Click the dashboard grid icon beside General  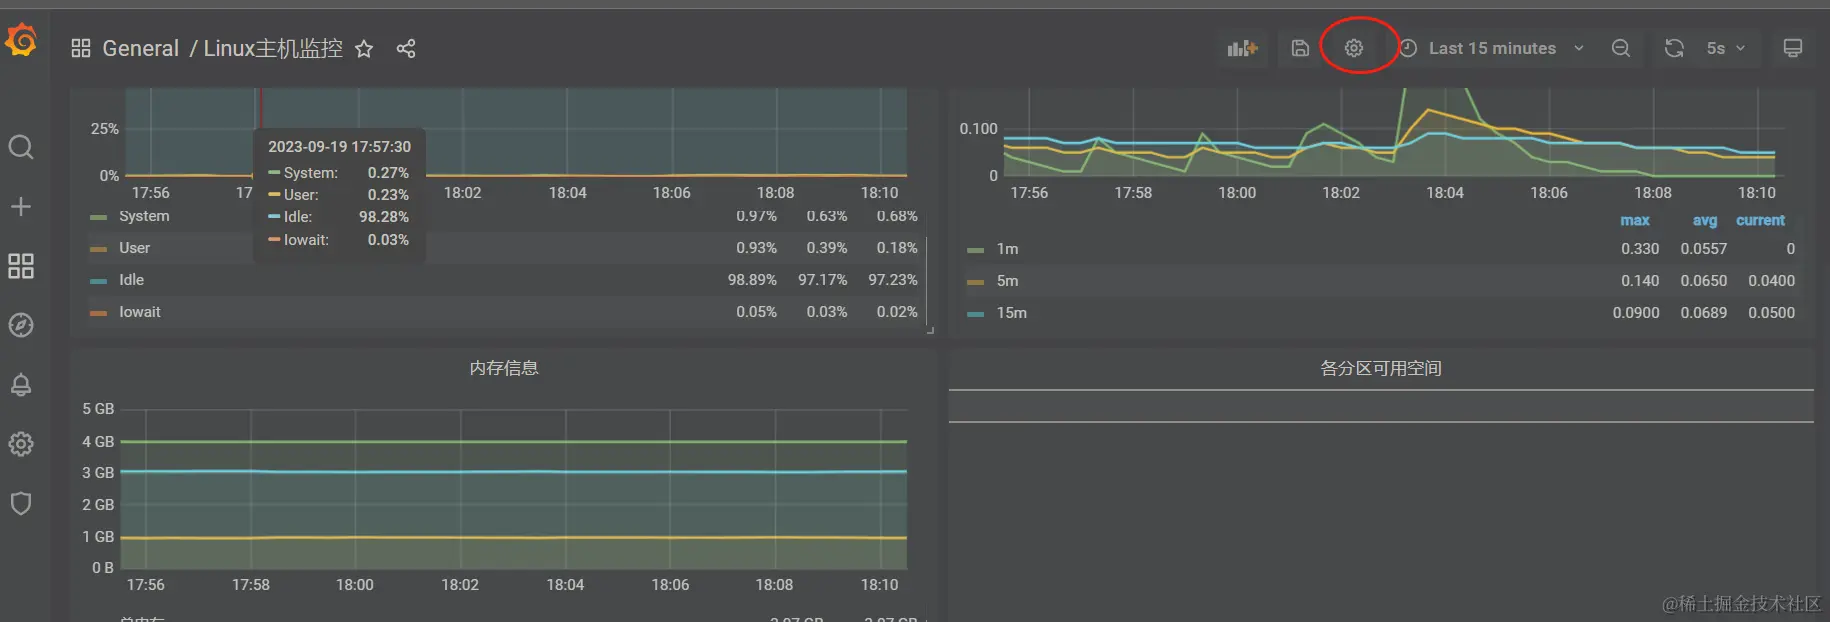click(81, 48)
